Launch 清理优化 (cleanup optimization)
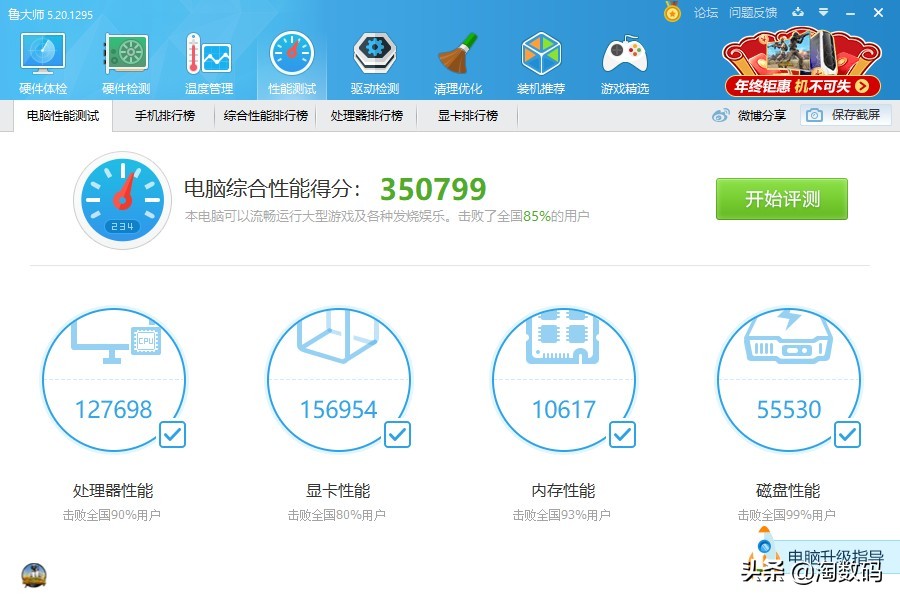 [x=458, y=60]
